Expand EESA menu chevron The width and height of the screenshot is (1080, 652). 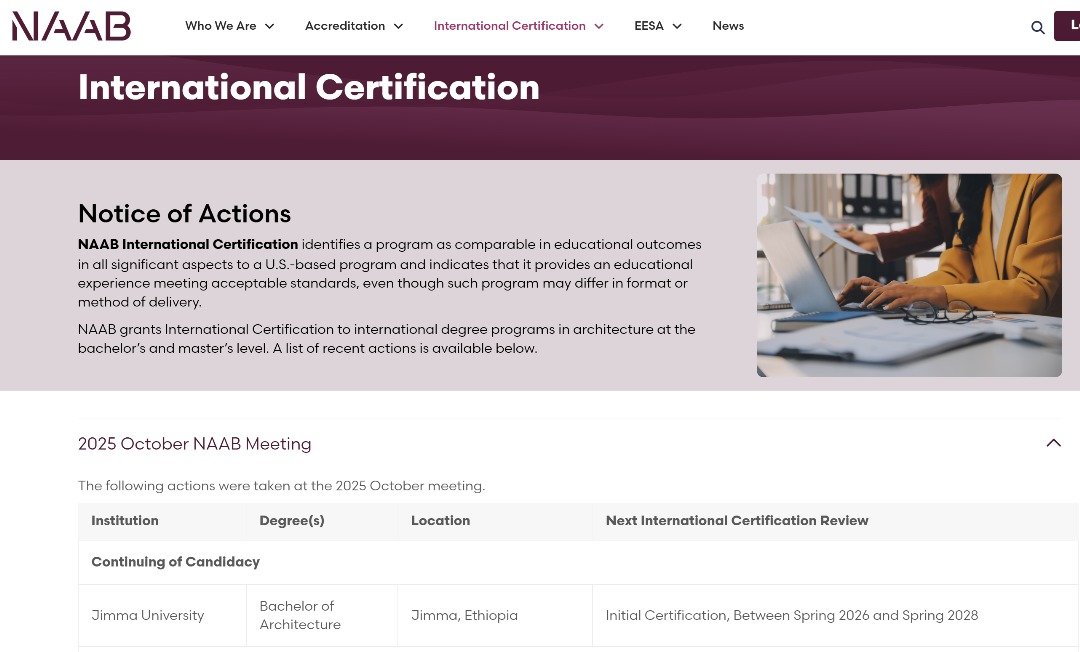click(x=677, y=26)
